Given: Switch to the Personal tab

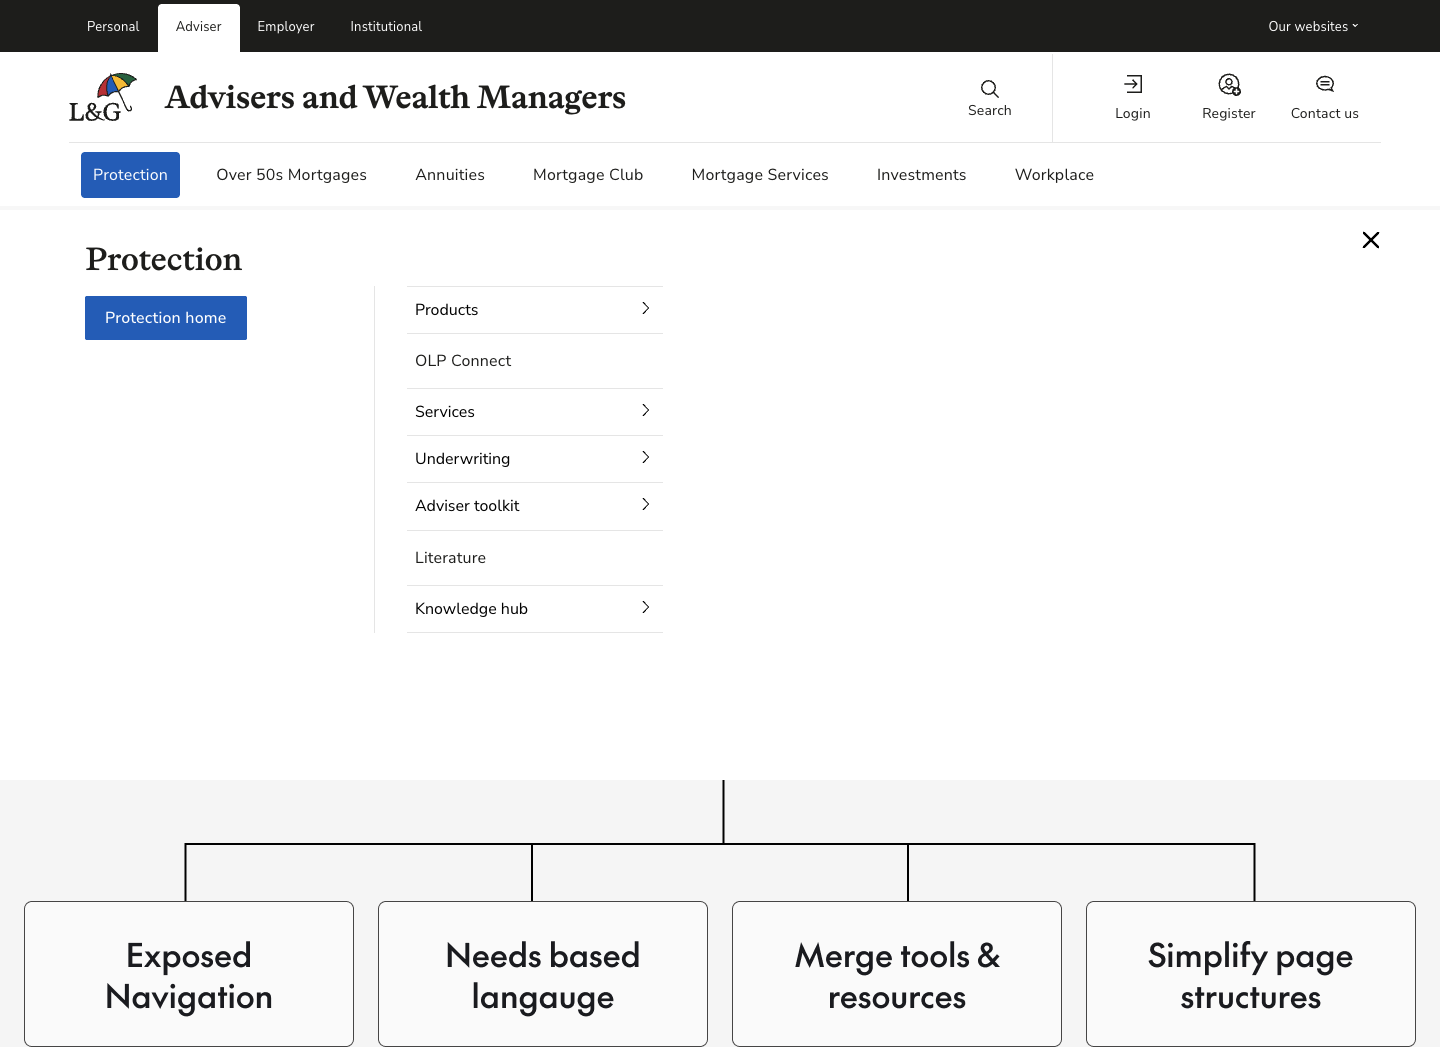Looking at the screenshot, I should 113,26.
